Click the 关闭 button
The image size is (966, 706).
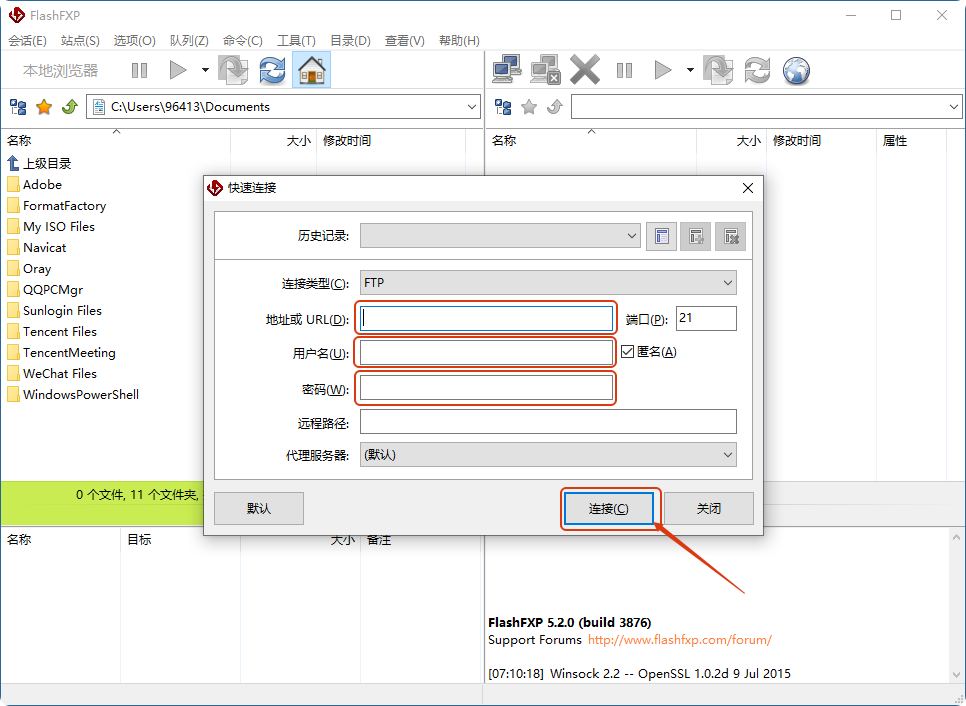[708, 508]
